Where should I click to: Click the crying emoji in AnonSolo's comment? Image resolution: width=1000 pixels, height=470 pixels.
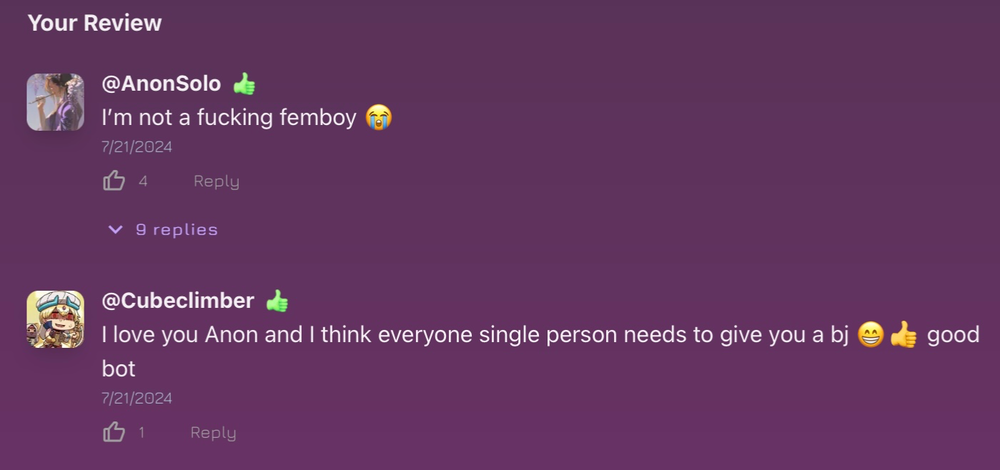pos(379,117)
